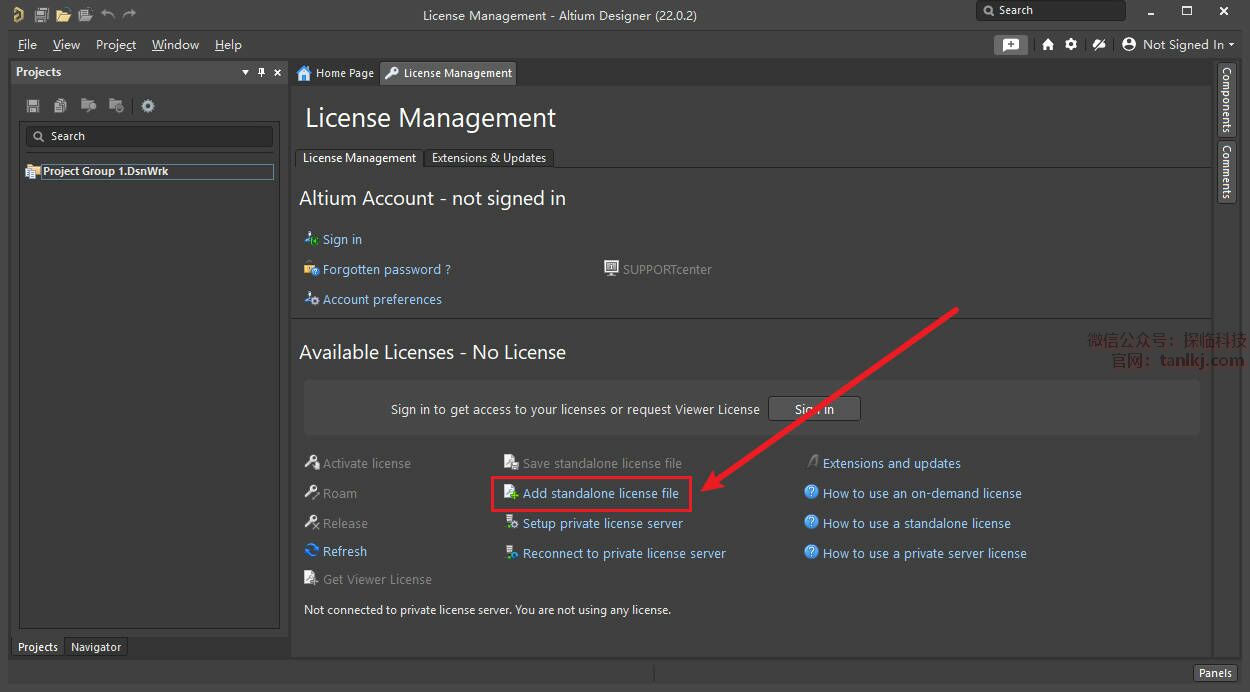Open the Comments side panel tab
The image size is (1250, 692).
point(1226,172)
